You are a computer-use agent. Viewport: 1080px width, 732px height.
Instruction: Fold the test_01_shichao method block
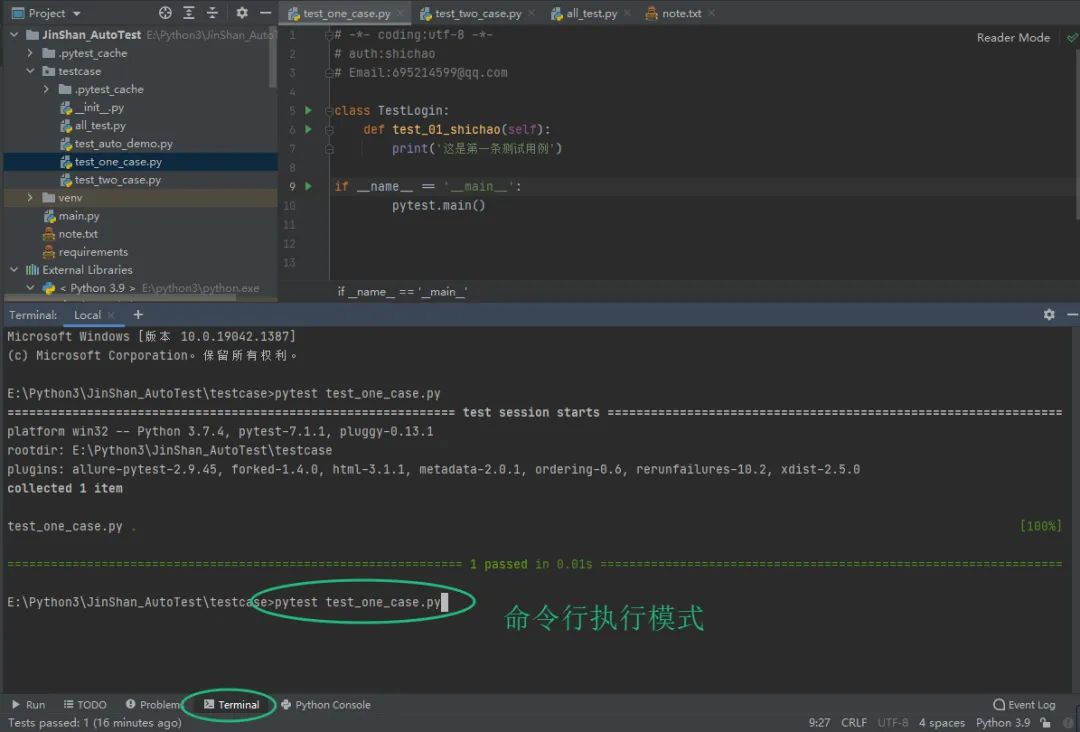point(329,129)
